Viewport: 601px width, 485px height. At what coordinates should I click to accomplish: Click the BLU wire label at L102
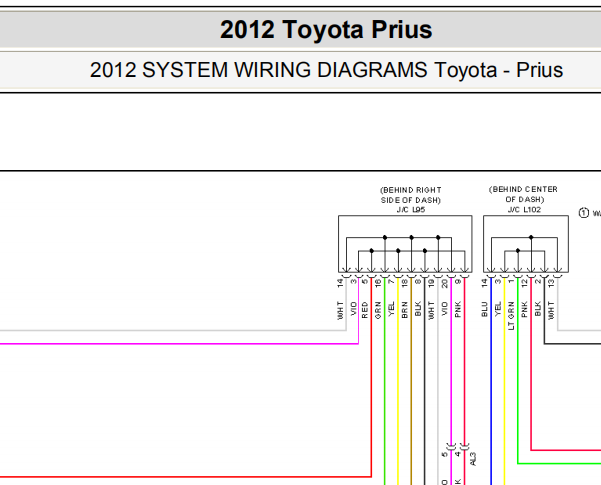[484, 309]
